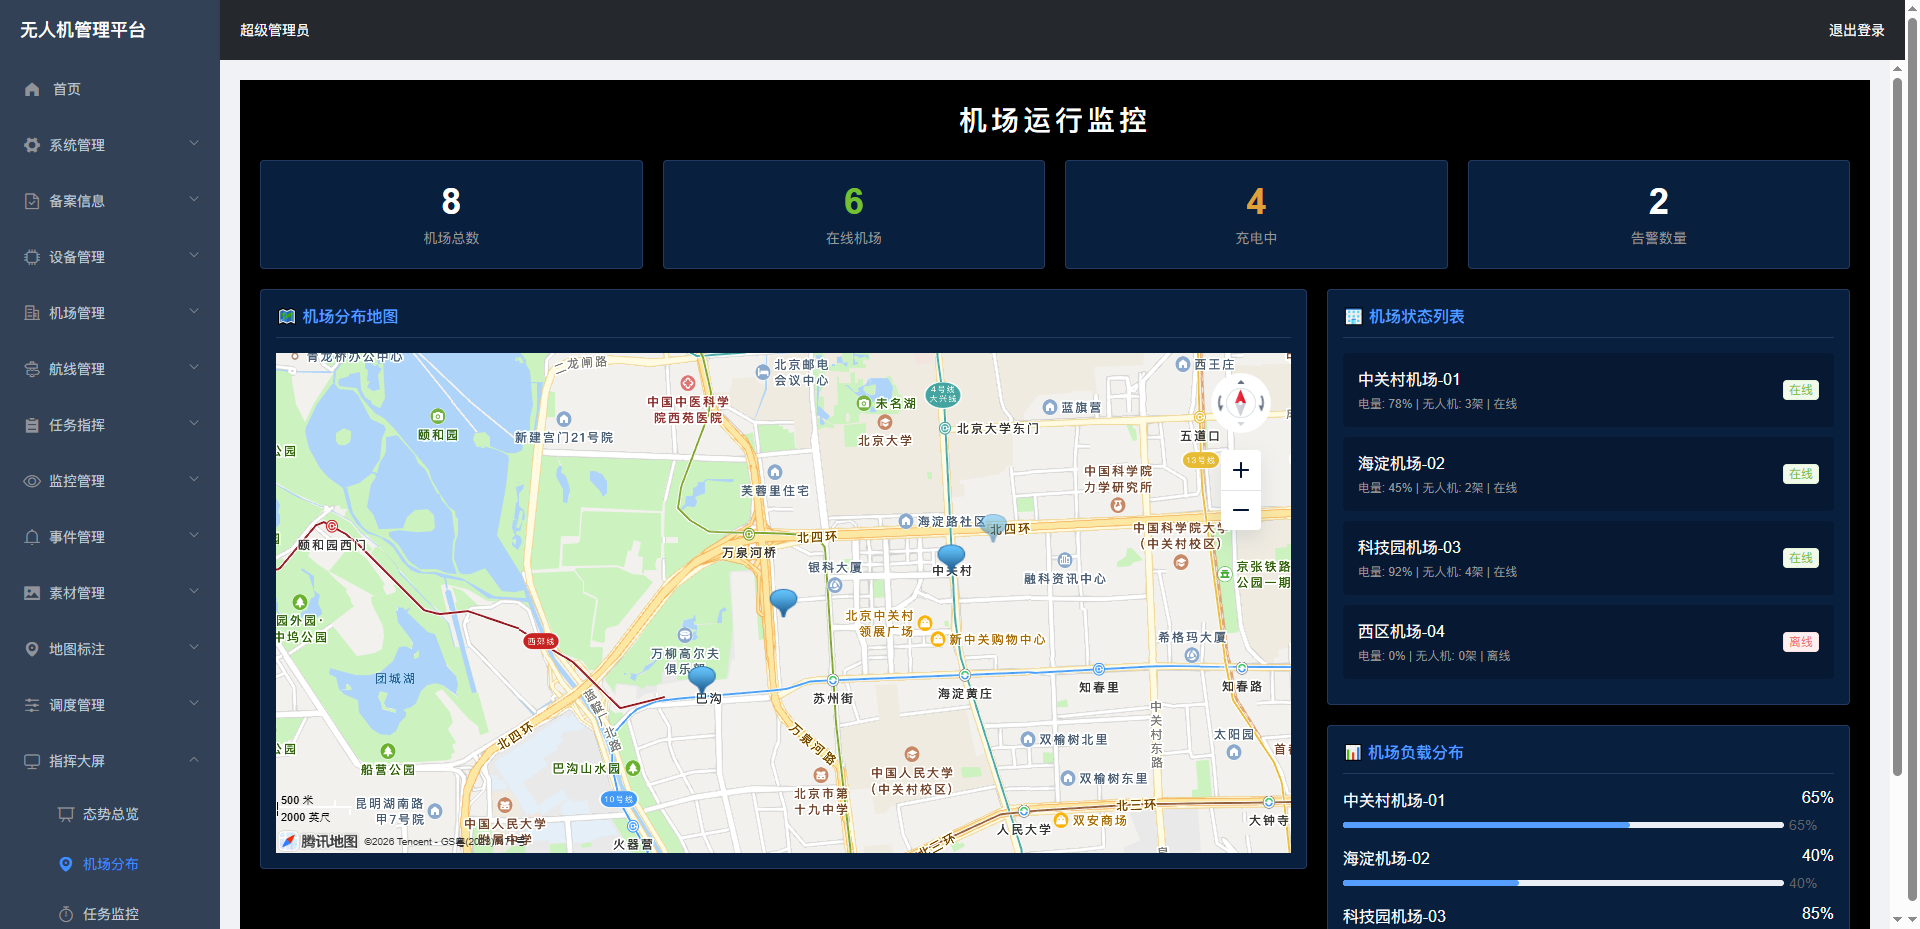This screenshot has width=1920, height=929.
Task: Select the 机场分布 submenu item
Action: point(110,864)
